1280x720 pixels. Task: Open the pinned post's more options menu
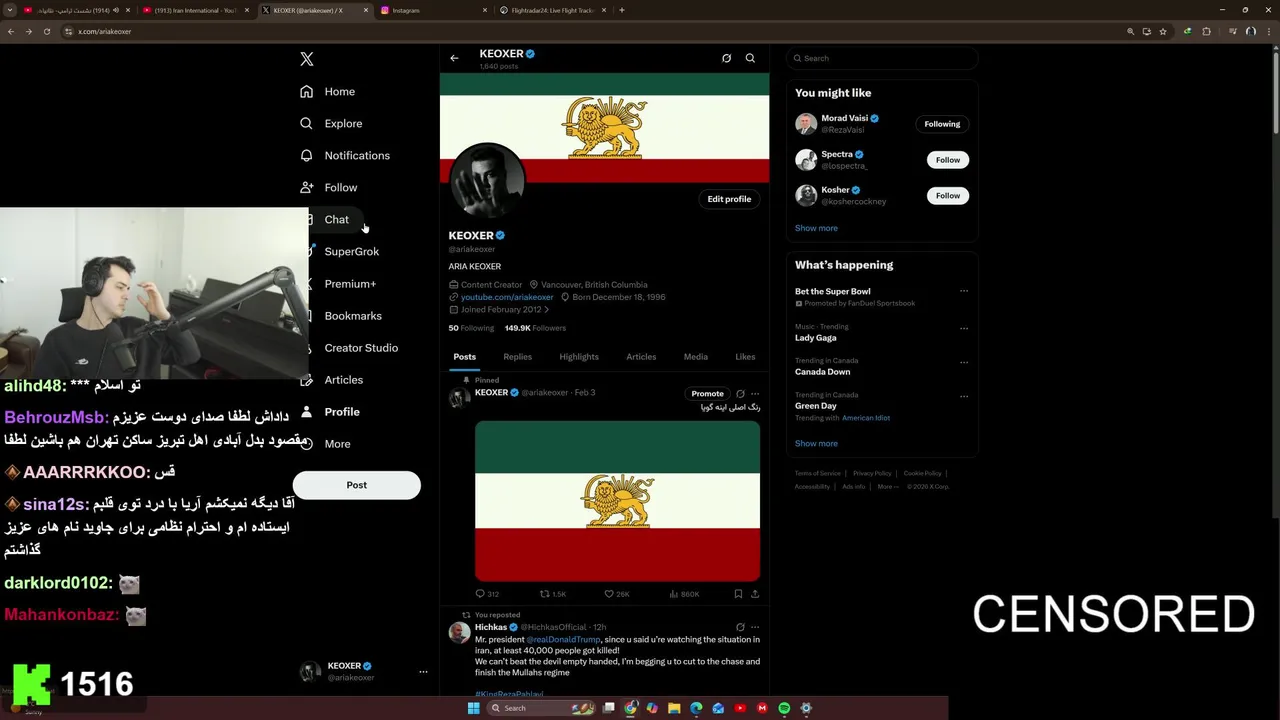[755, 394]
